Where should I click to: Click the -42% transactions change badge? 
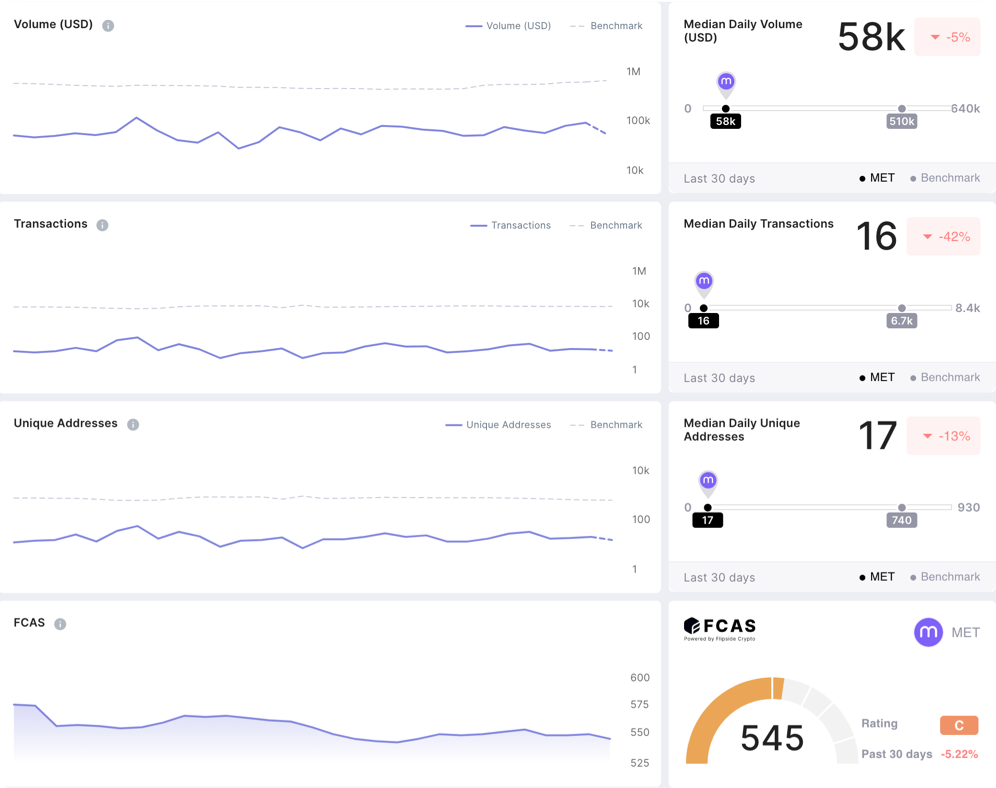coord(943,237)
